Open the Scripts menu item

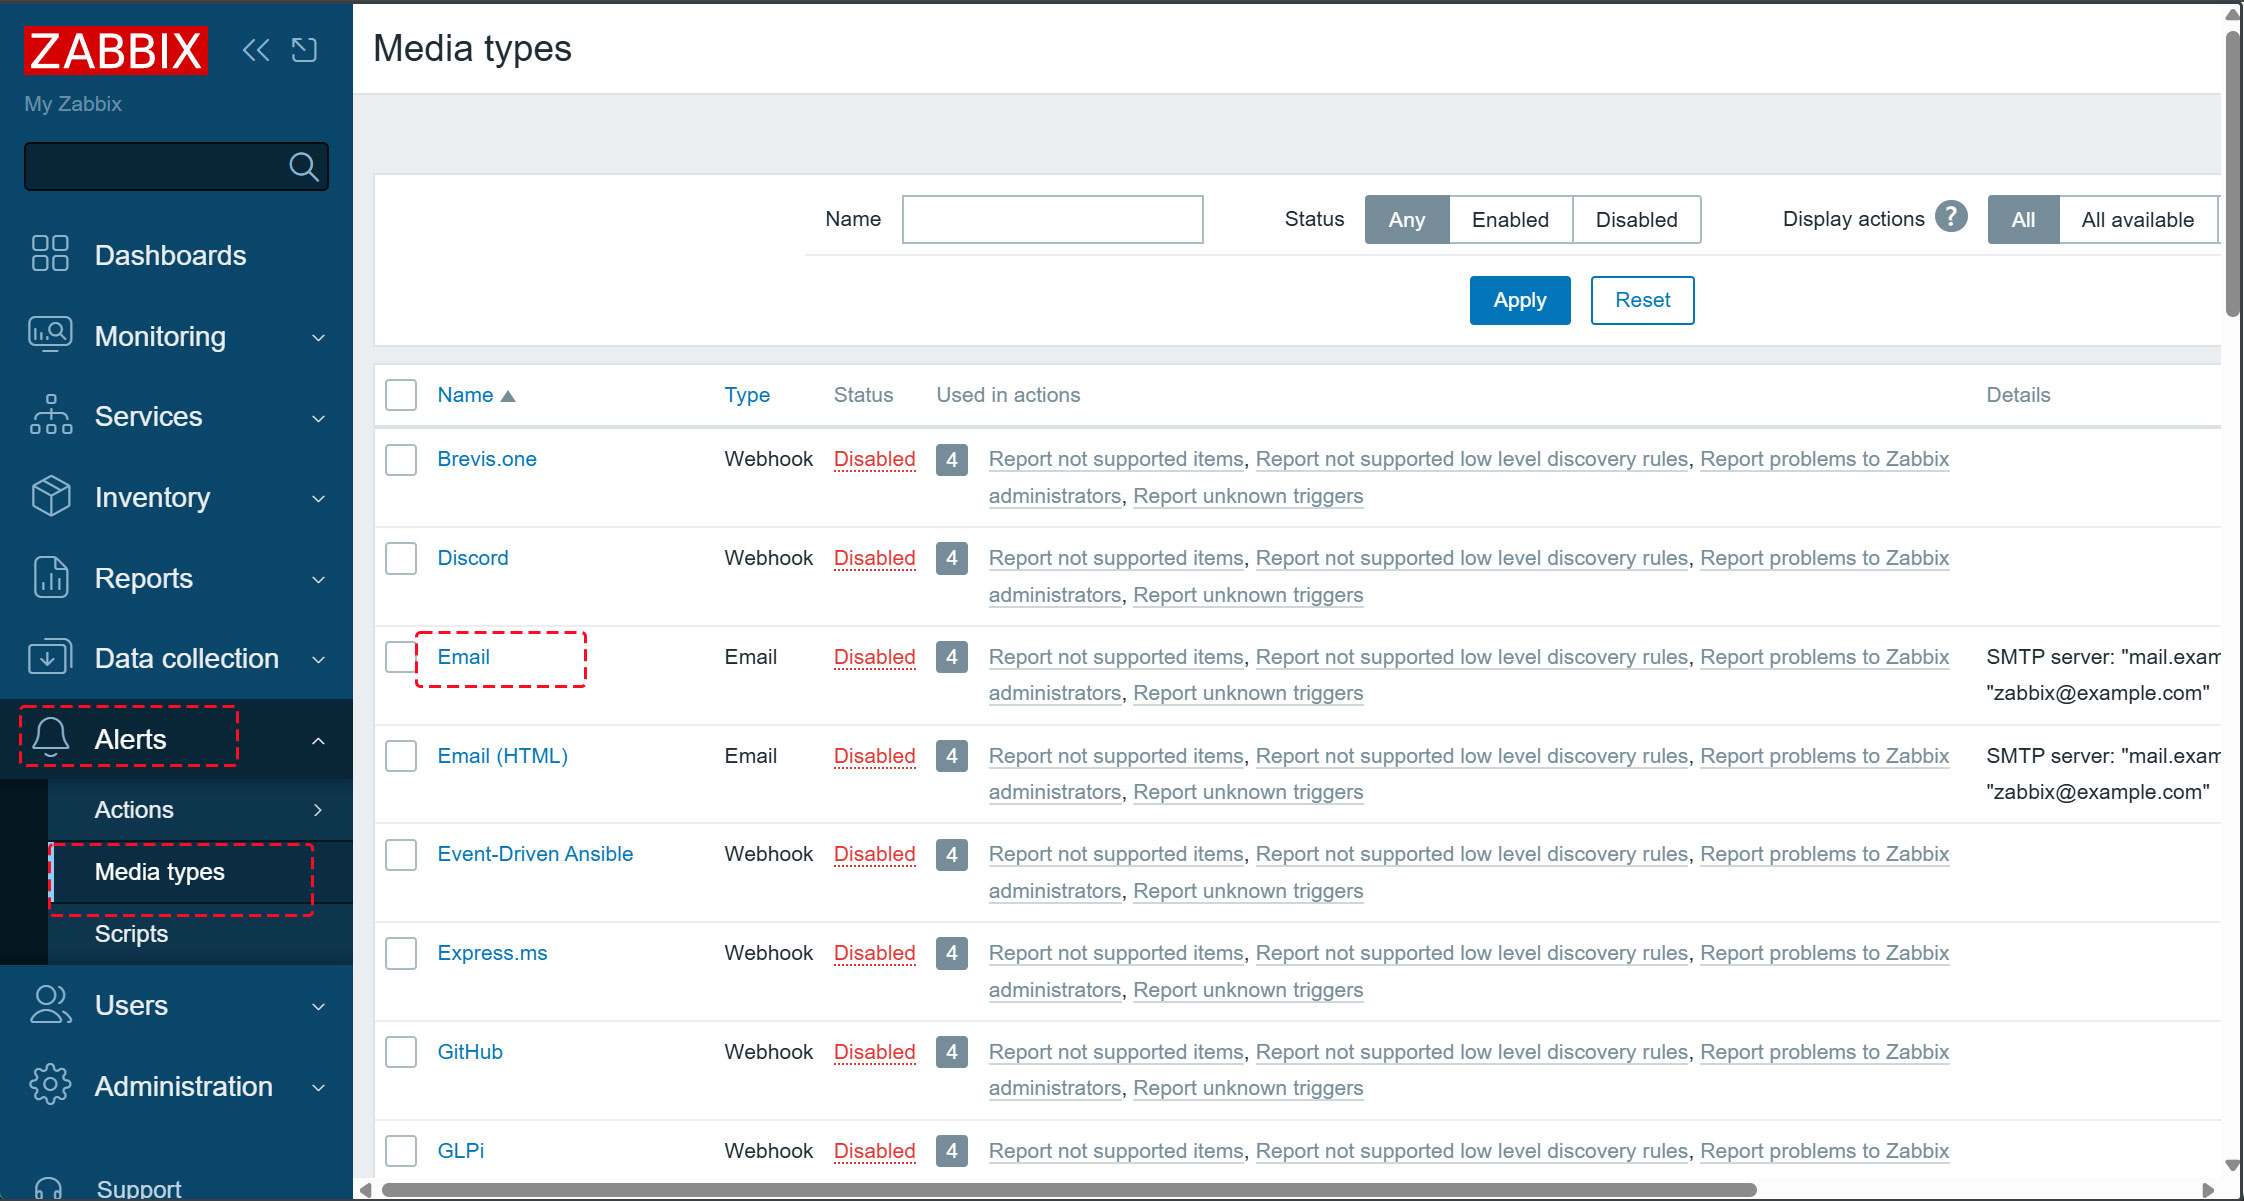131,934
